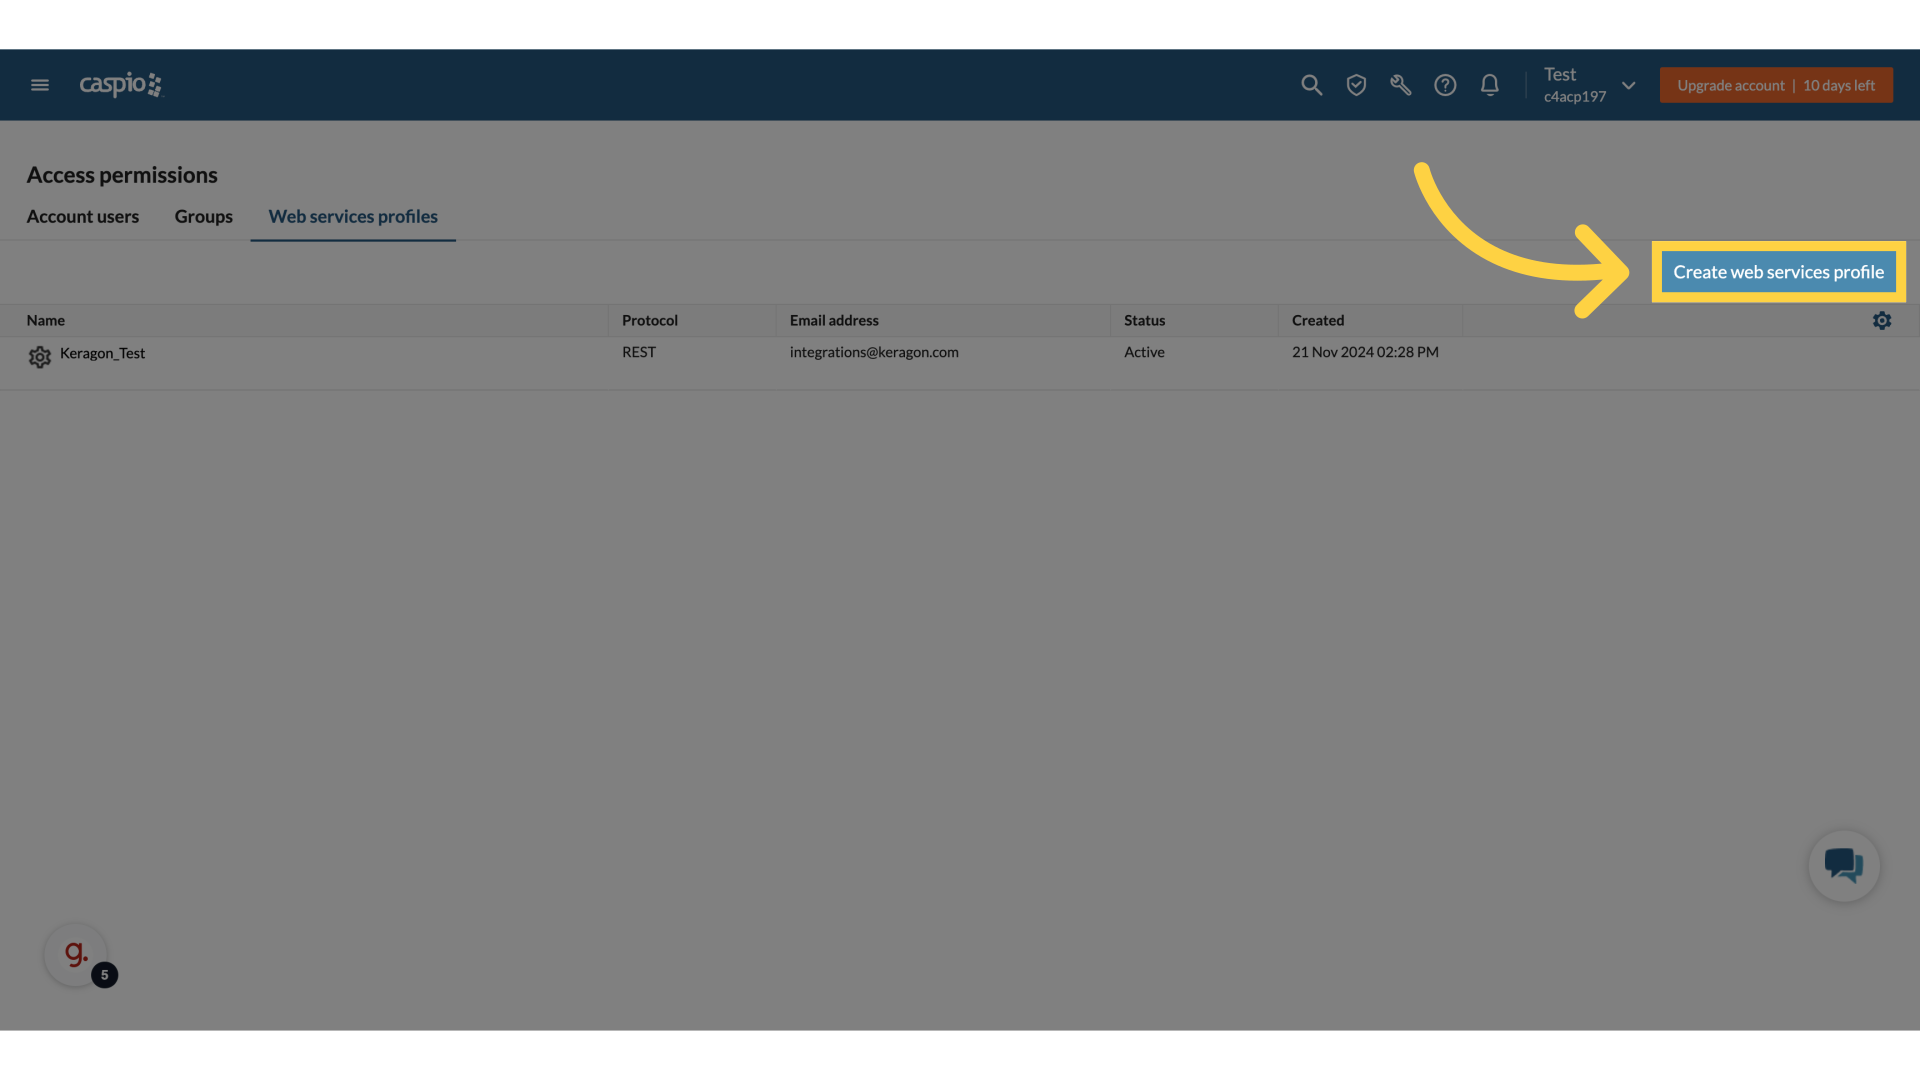Viewport: 1920px width, 1080px height.
Task: Click the 21 Nov 2024 created date
Action: click(x=1365, y=352)
